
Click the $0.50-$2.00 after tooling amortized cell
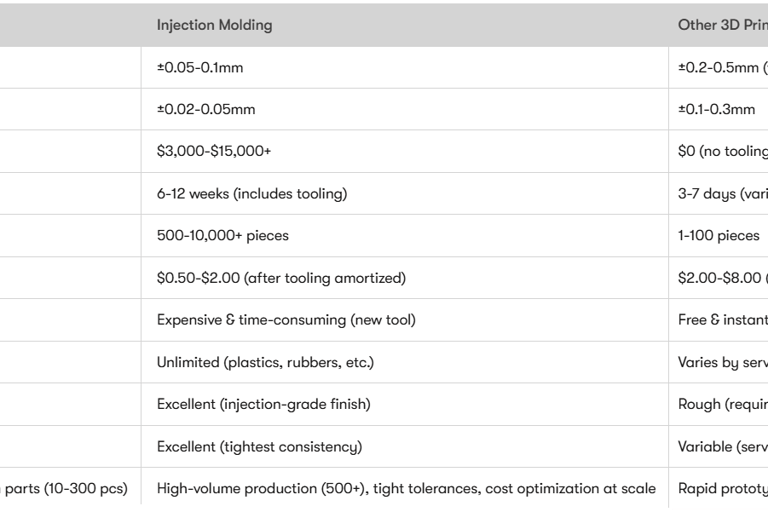(281, 278)
